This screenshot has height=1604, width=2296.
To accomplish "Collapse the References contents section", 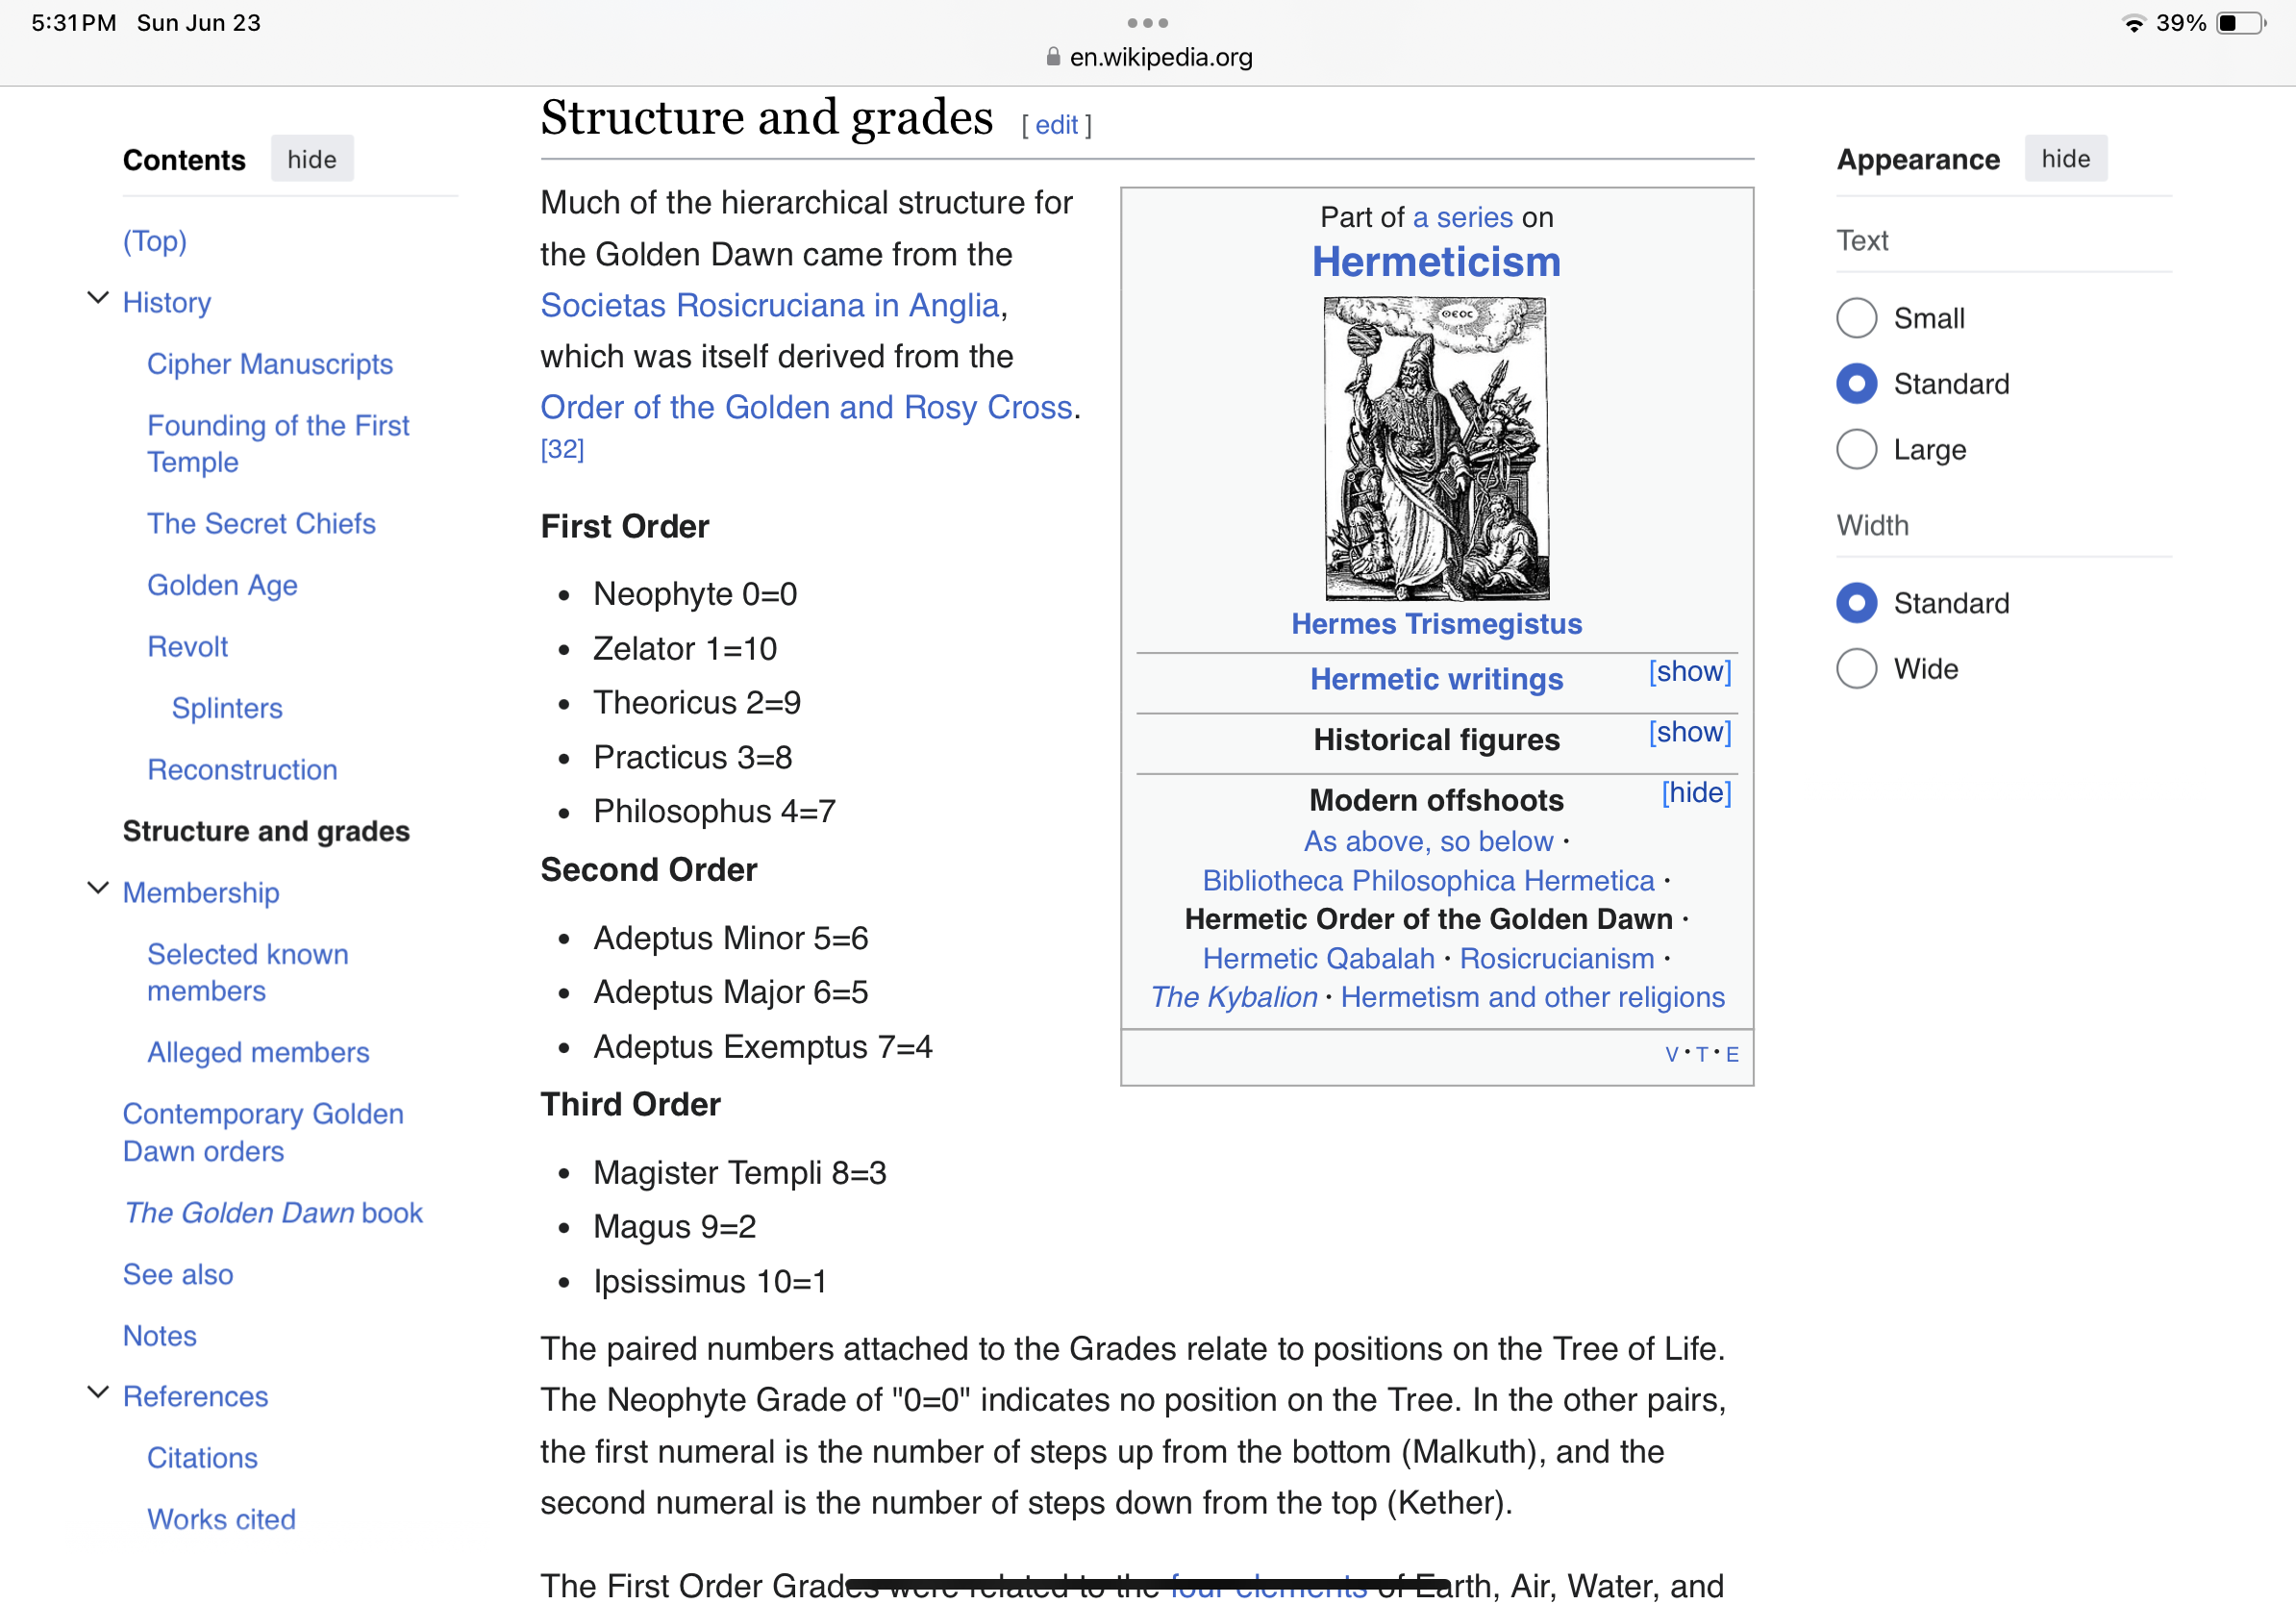I will point(98,1393).
